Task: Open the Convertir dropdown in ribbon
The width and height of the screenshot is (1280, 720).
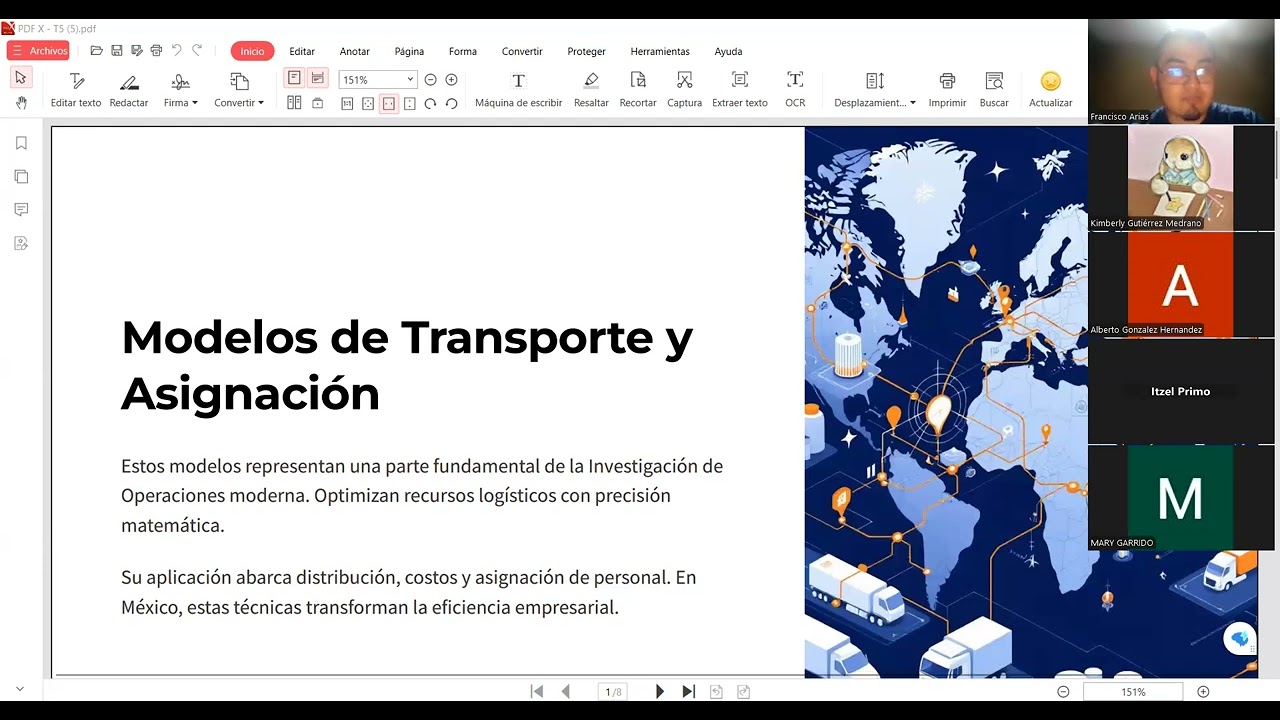Action: coord(239,90)
